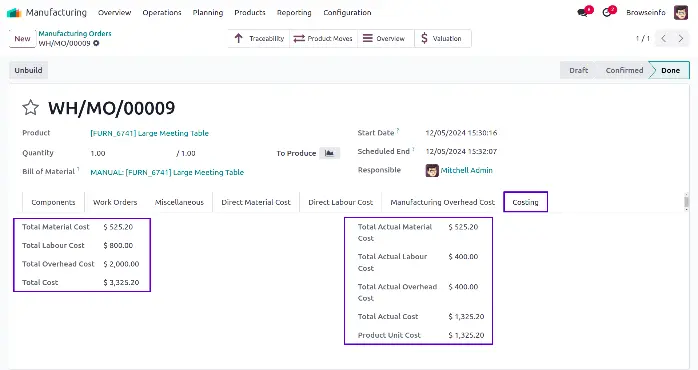The image size is (698, 370).
Task: Switch to the Work Orders tab
Action: [115, 202]
